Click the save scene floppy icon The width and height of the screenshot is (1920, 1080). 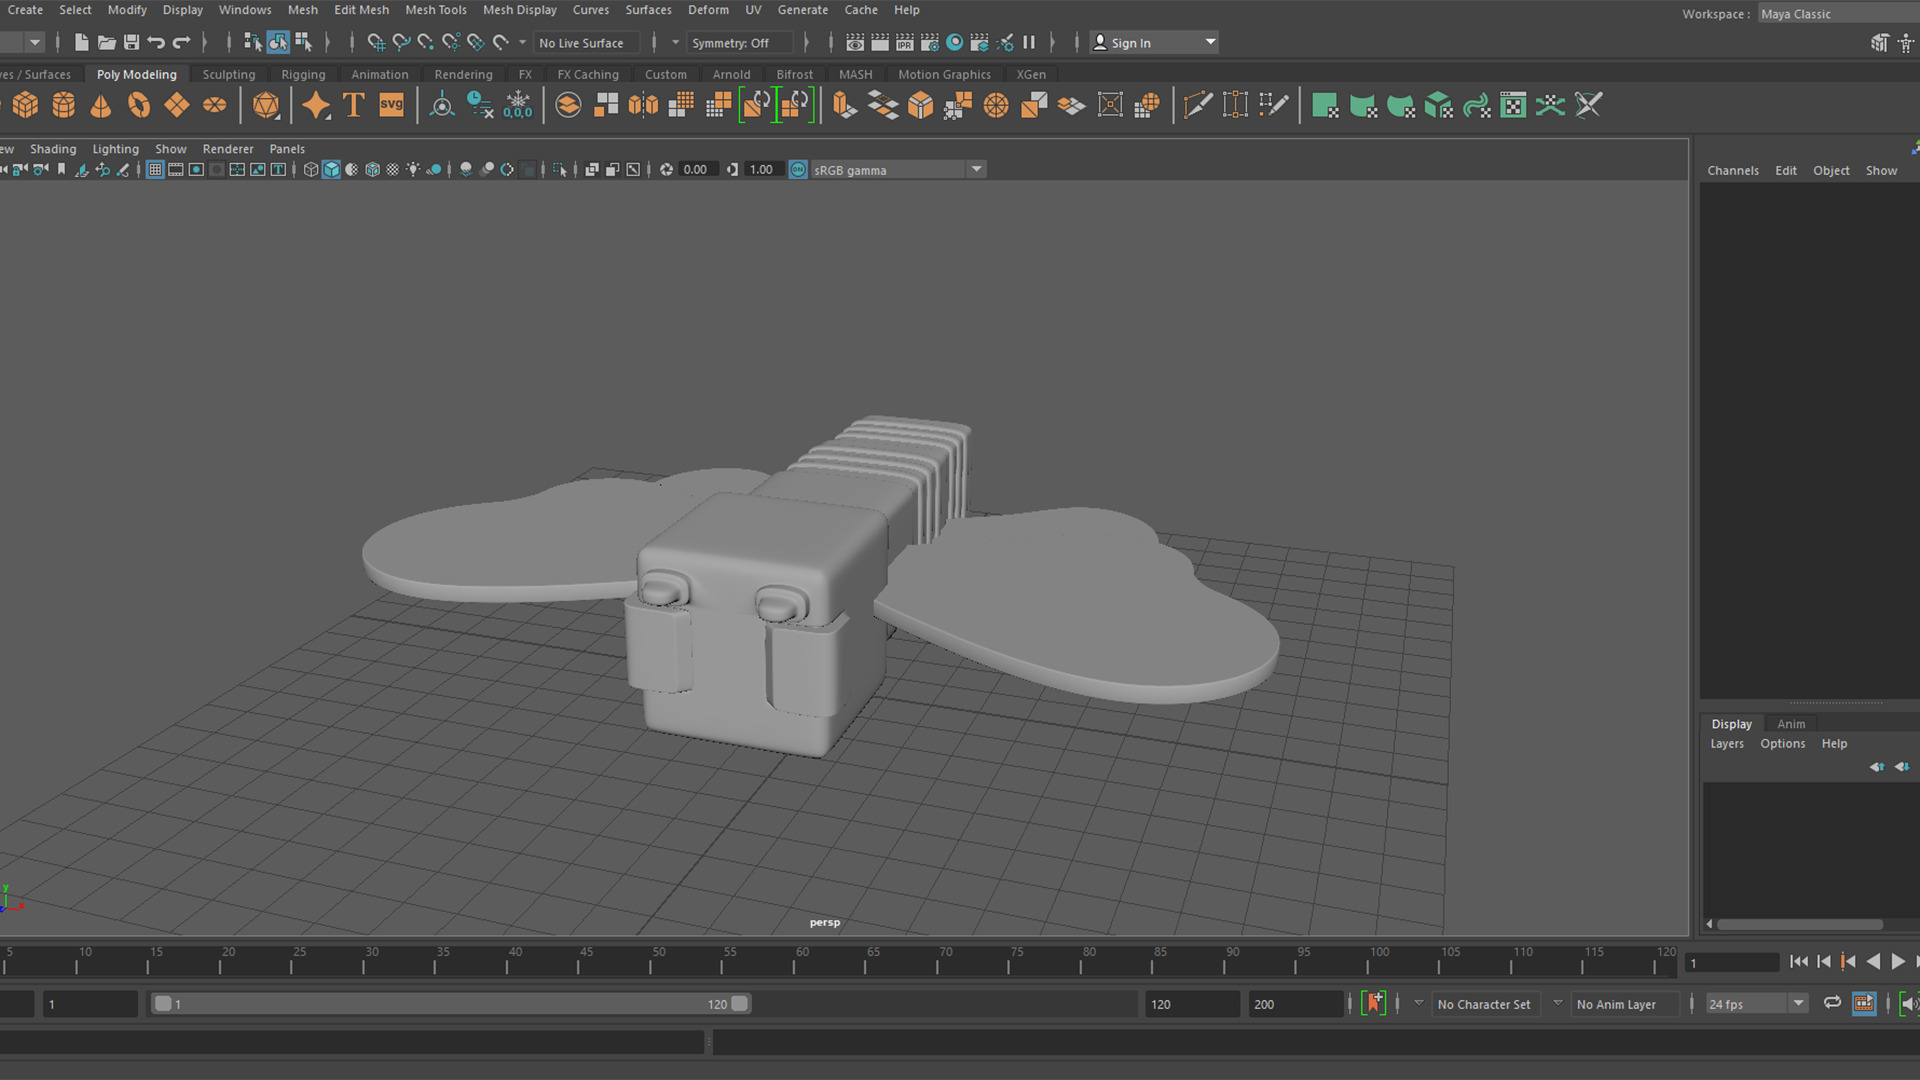click(x=131, y=42)
